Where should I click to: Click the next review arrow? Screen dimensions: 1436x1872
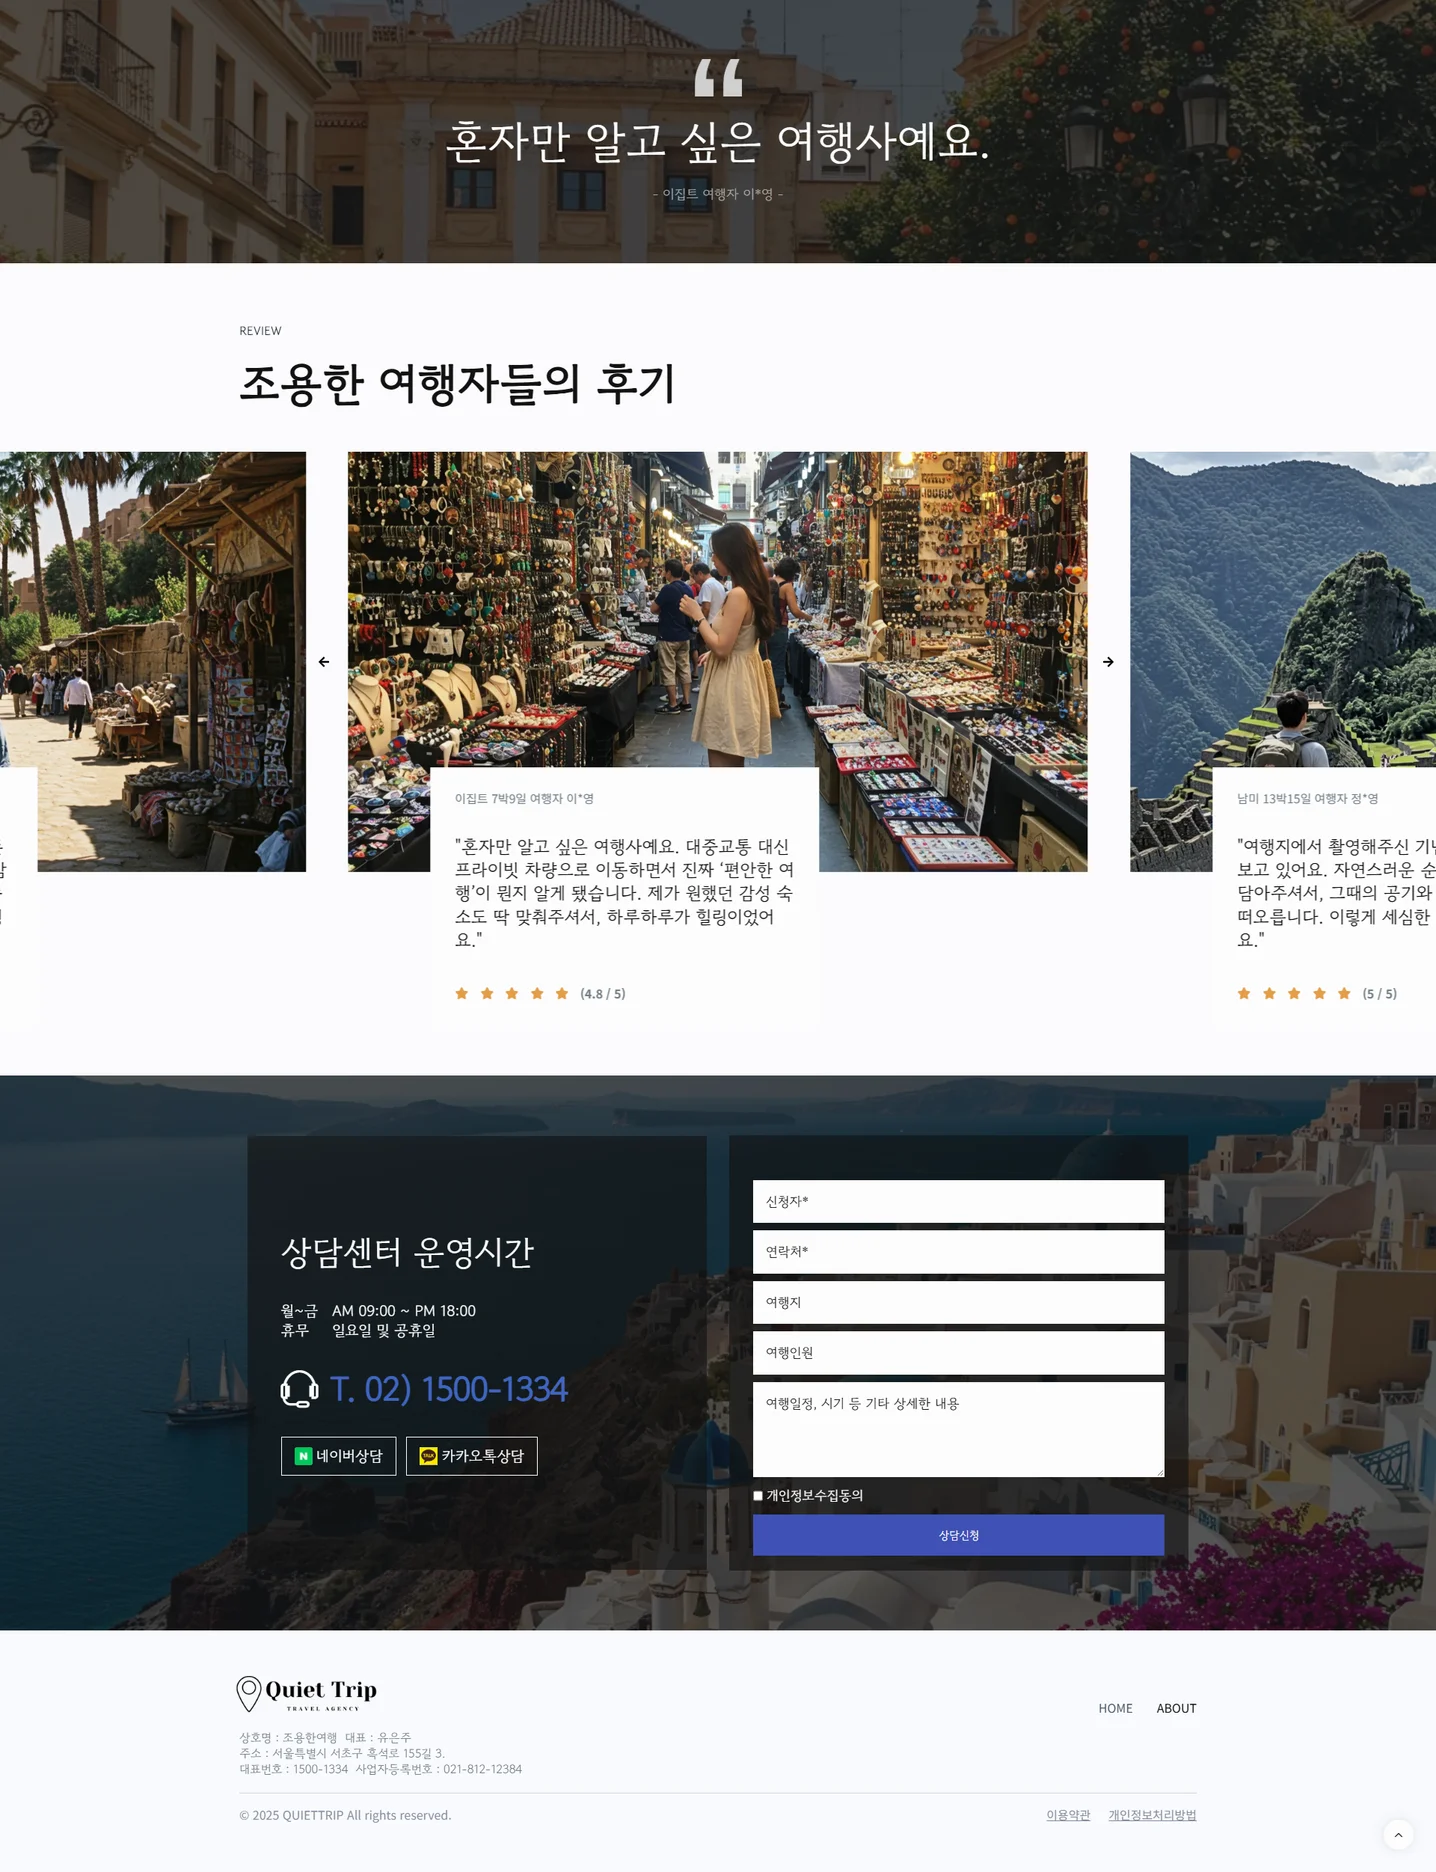point(1108,662)
